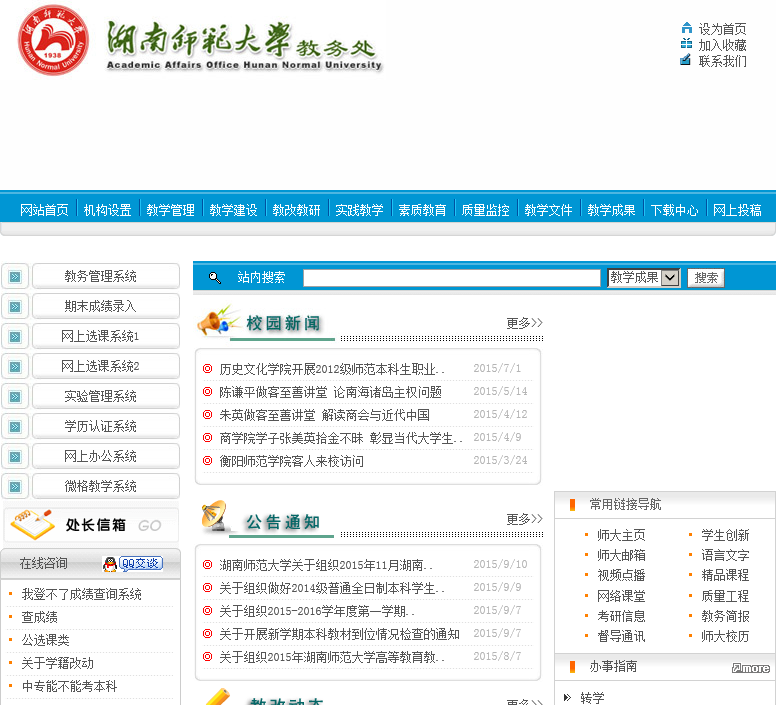Click the 加入收藏 link
The image size is (776, 705).
click(723, 46)
